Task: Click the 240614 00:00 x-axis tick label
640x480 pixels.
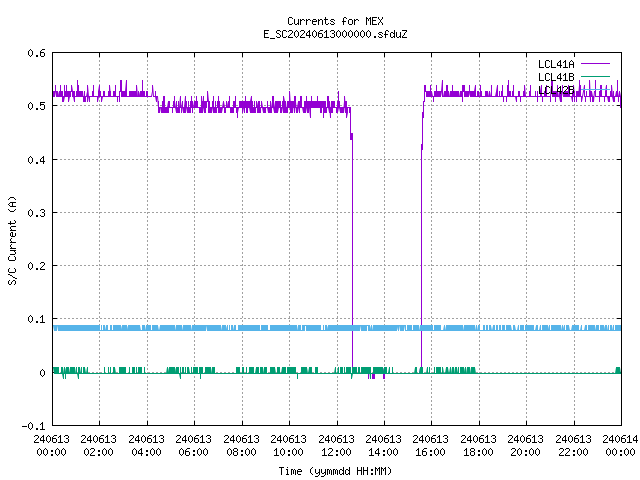Action: (x=620, y=445)
